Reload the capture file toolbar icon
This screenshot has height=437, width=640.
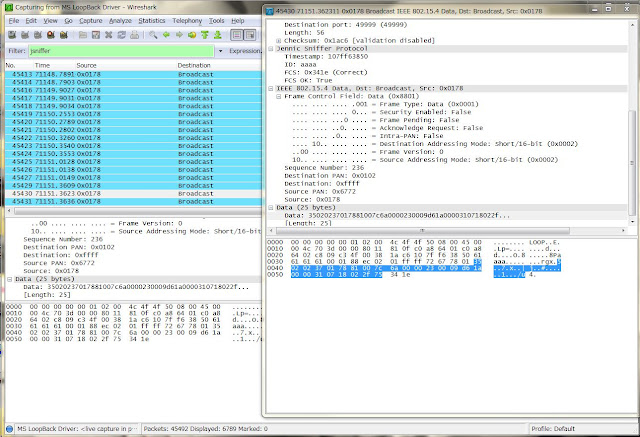pyautogui.click(x=122, y=35)
